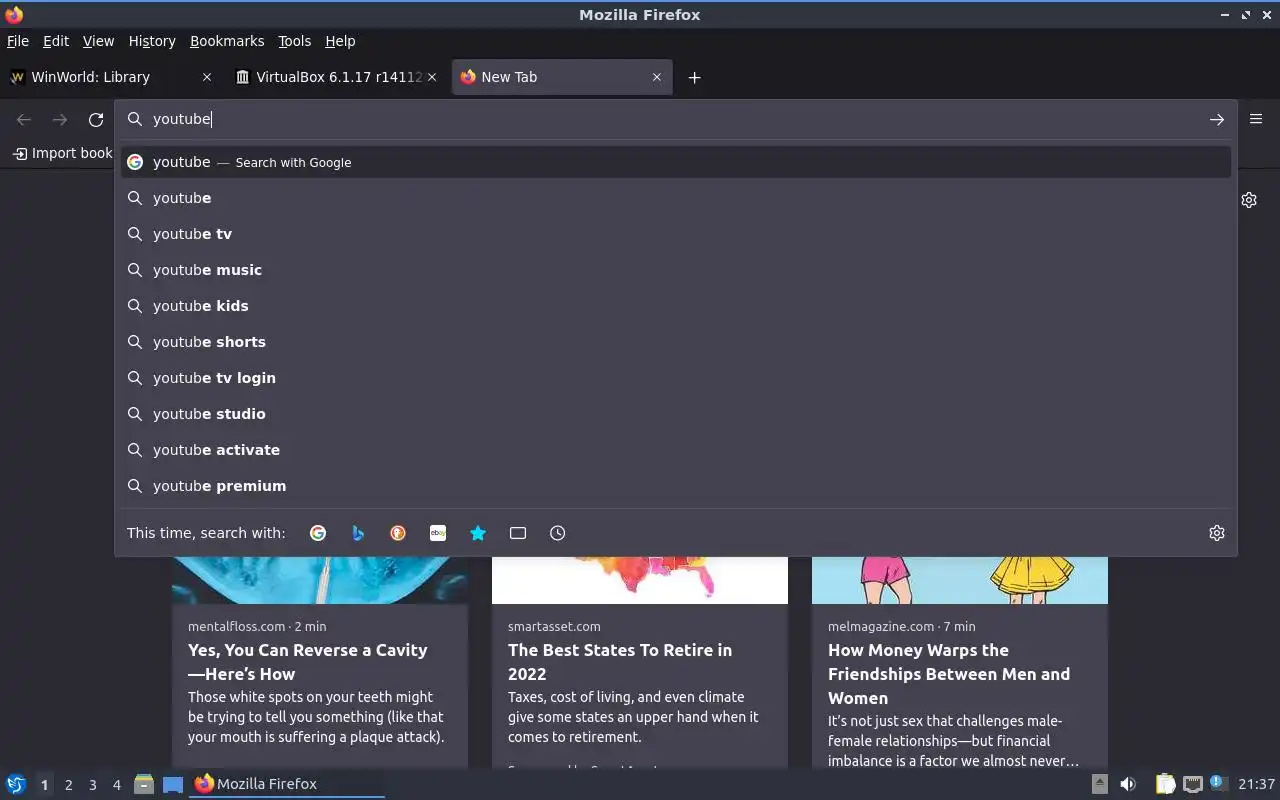The height and width of the screenshot is (800, 1280).
Task: Open 'Yes, You Can Reverse a Cavity' article
Action: [x=307, y=662]
